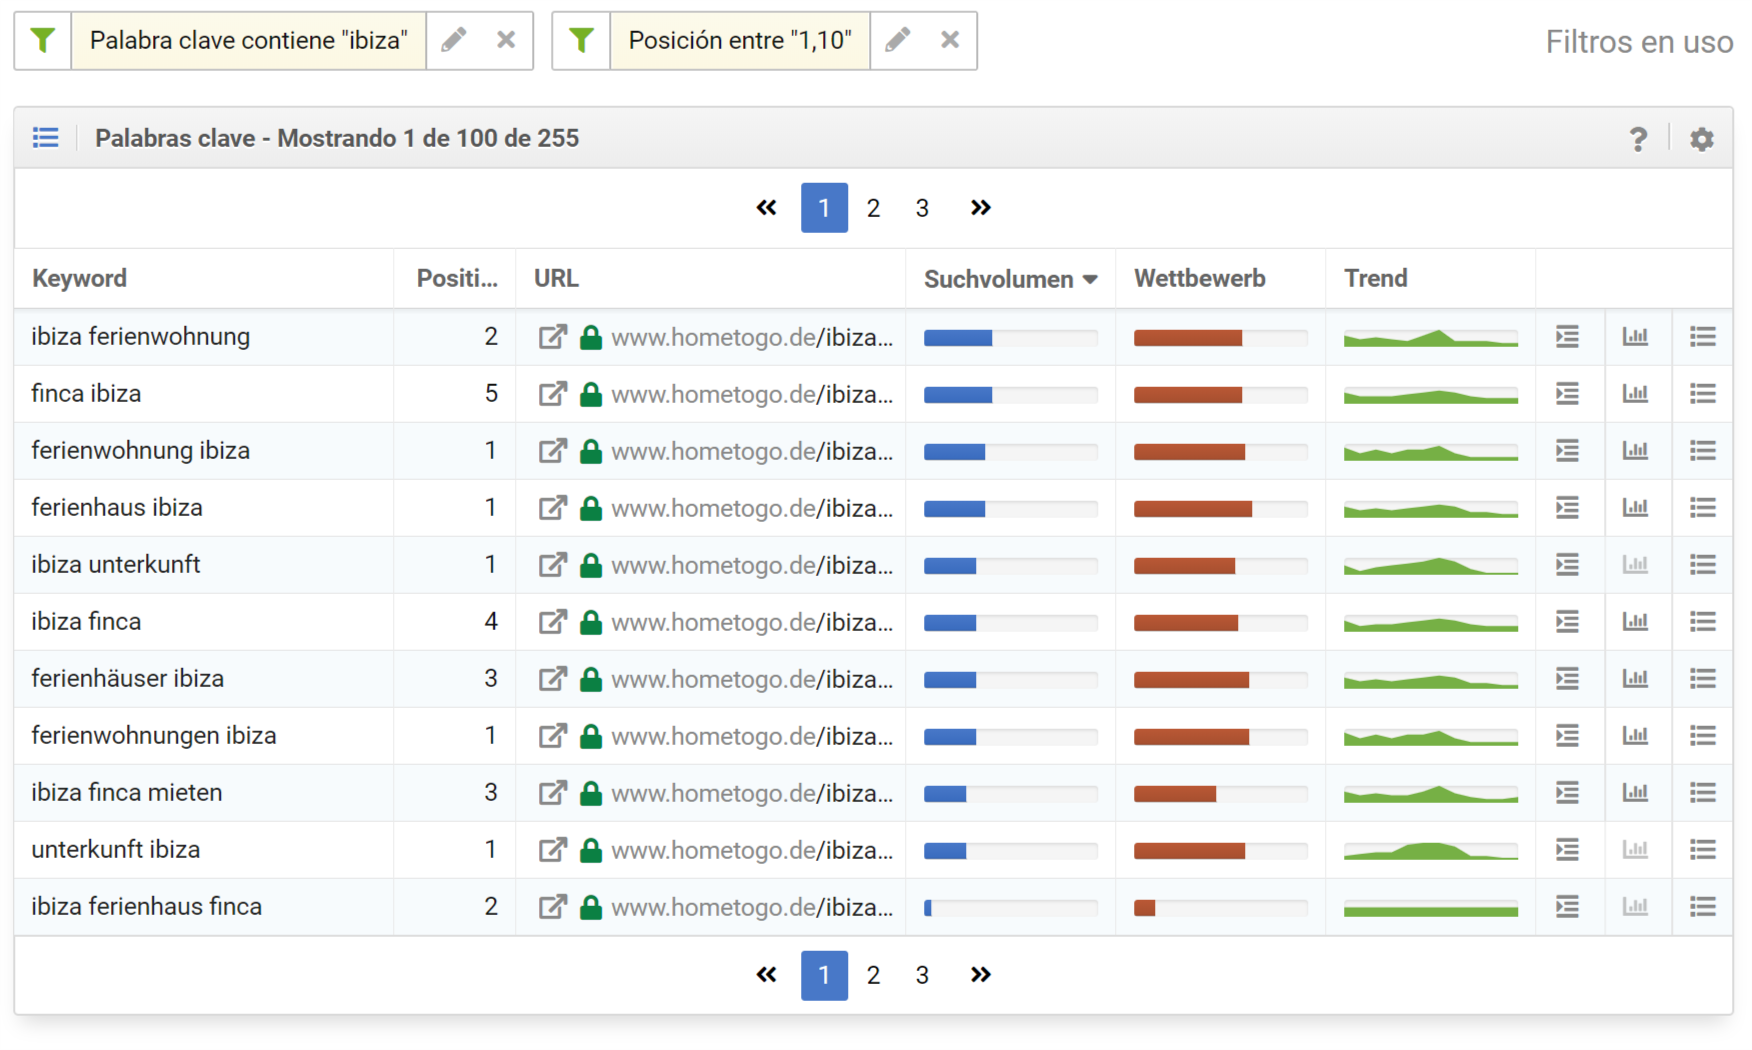1752x1050 pixels.
Task: Sort by the Position column header
Action: (x=457, y=279)
